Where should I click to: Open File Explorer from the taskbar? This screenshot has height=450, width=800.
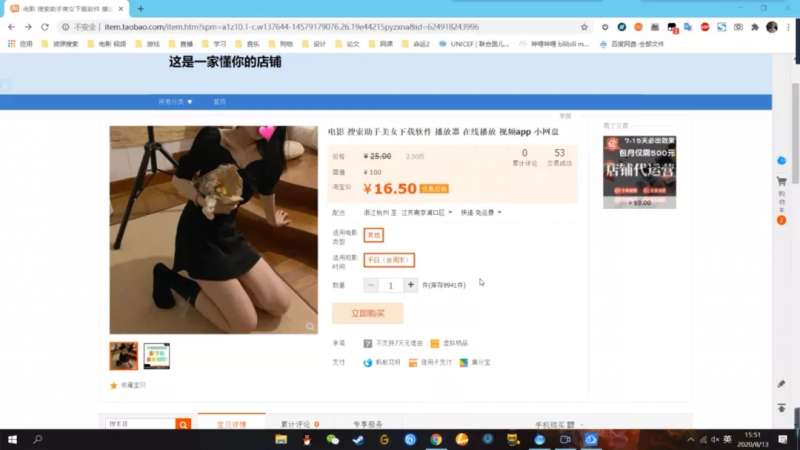(281, 439)
